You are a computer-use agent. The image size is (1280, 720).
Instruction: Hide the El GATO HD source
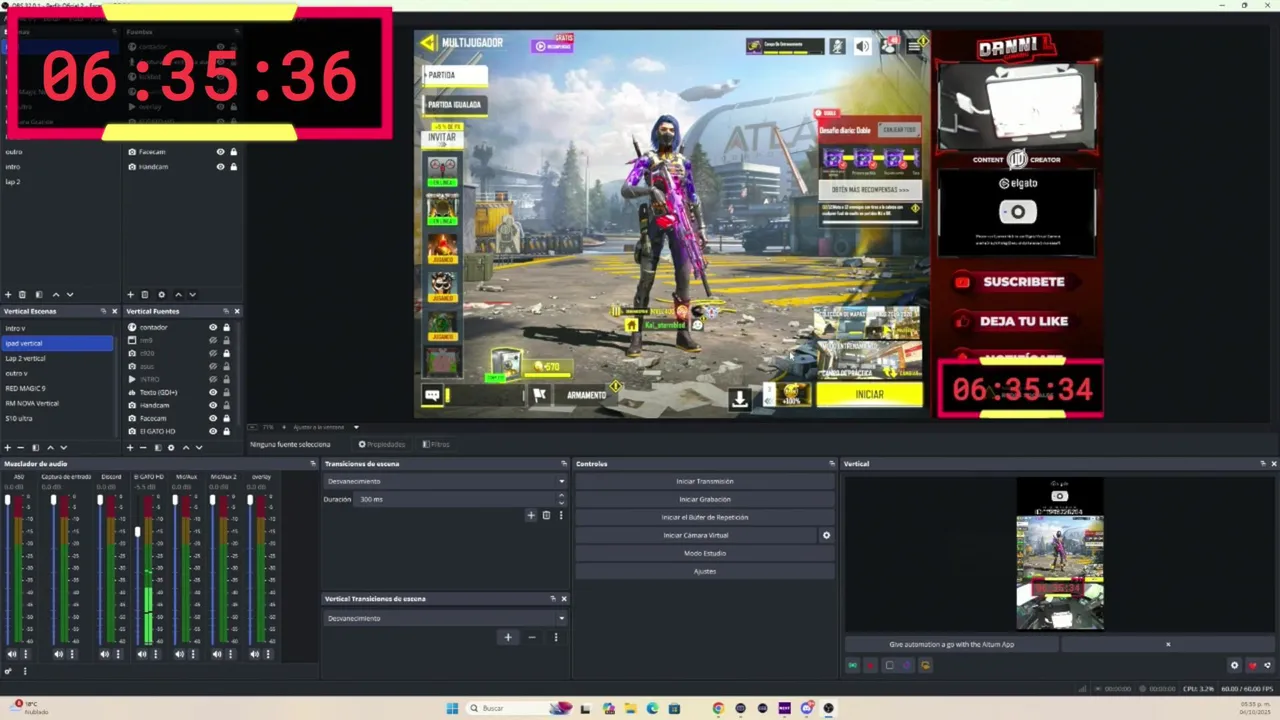213,431
